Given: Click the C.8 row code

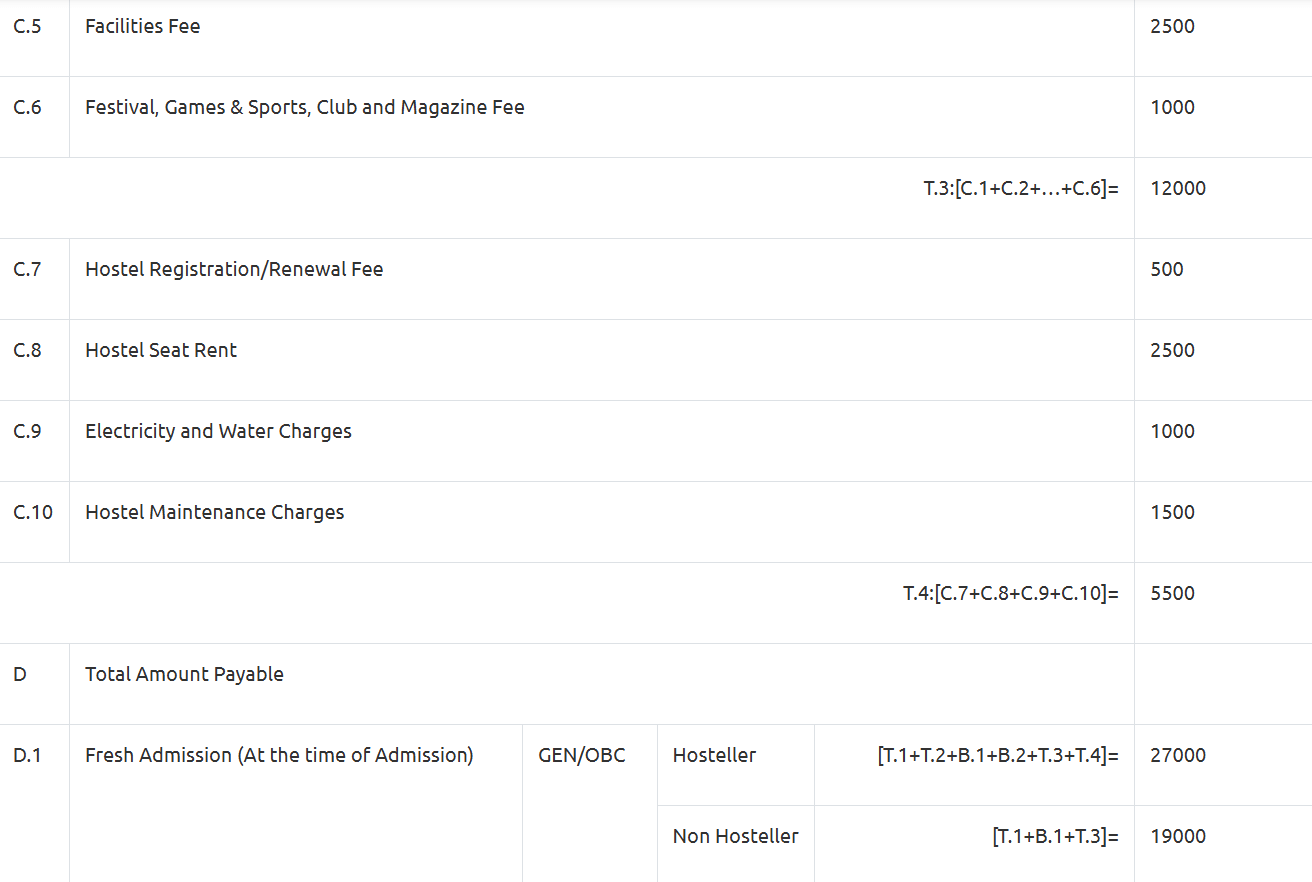Looking at the screenshot, I should click(28, 351).
